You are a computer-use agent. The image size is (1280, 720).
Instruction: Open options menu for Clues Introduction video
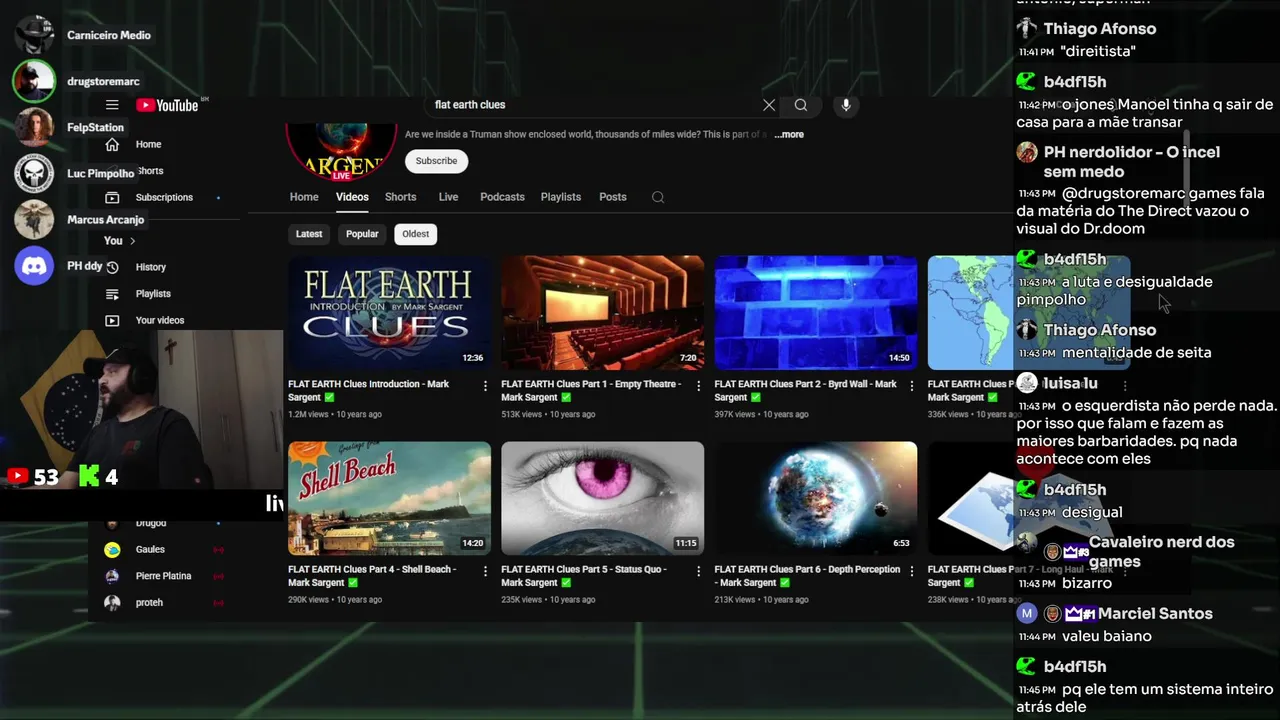coord(486,385)
